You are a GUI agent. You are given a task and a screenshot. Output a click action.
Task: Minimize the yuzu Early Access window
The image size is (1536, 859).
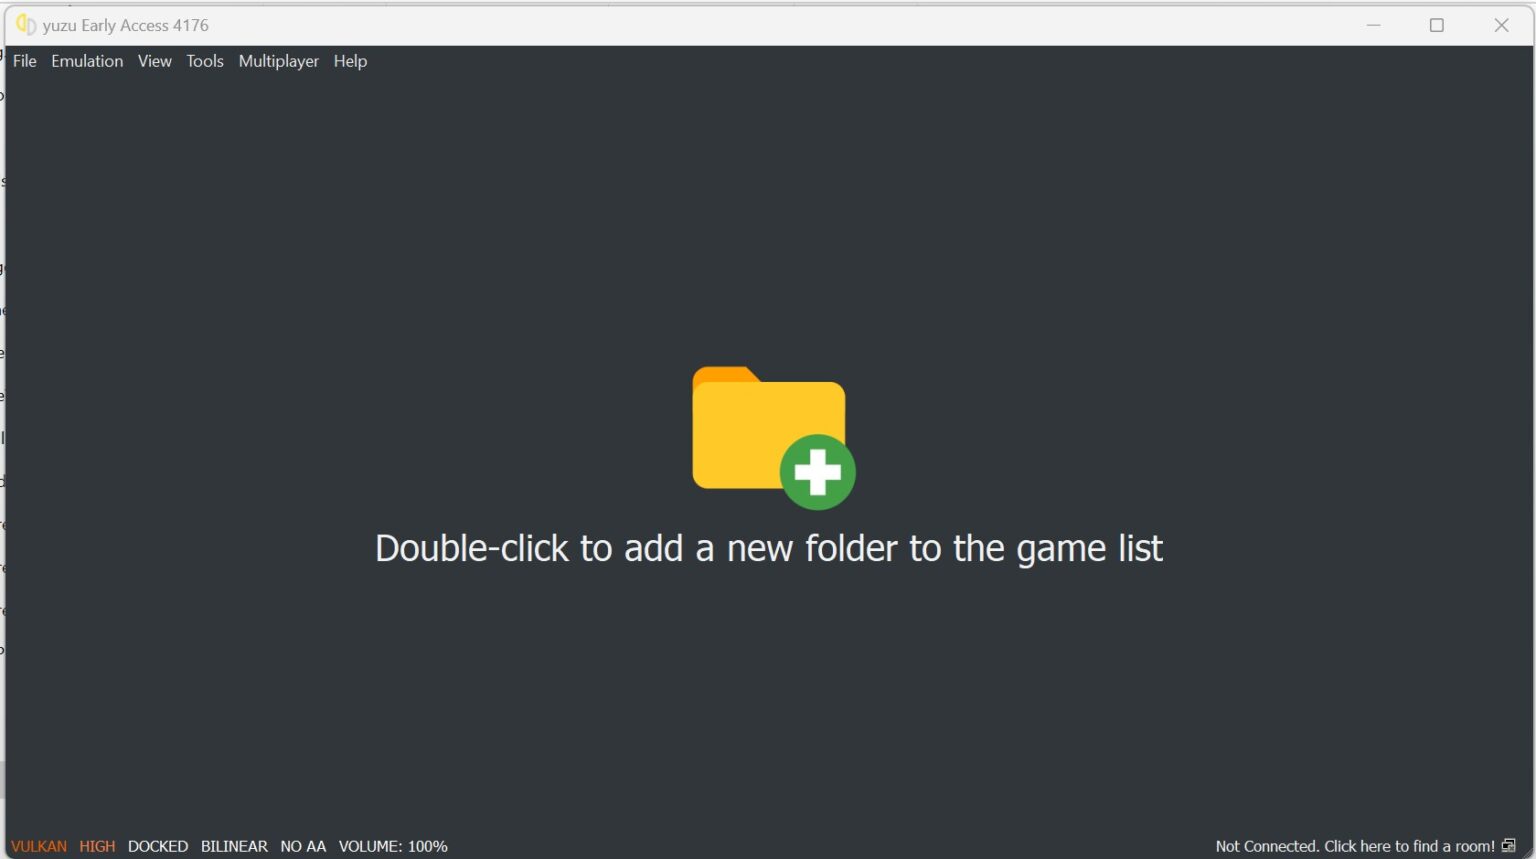[x=1374, y=25]
